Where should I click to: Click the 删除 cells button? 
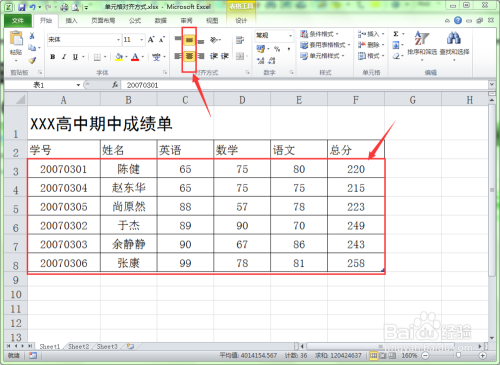(x=371, y=45)
